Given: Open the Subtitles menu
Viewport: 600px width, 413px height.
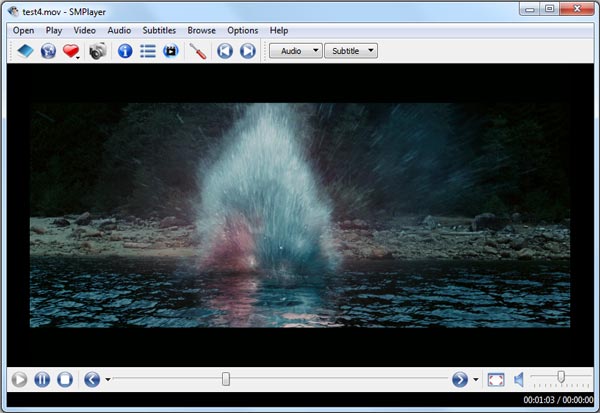Looking at the screenshot, I should coord(159,30).
